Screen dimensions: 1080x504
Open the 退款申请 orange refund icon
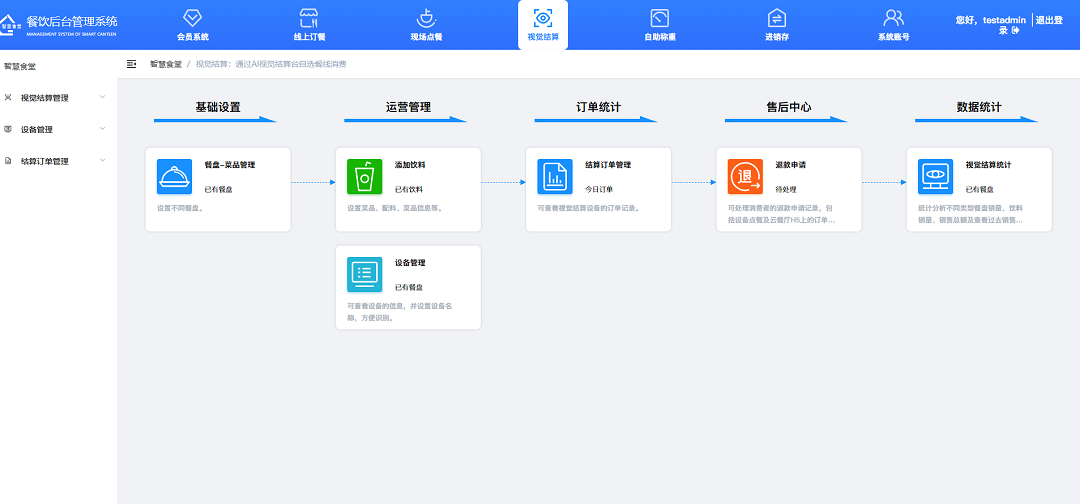(744, 177)
